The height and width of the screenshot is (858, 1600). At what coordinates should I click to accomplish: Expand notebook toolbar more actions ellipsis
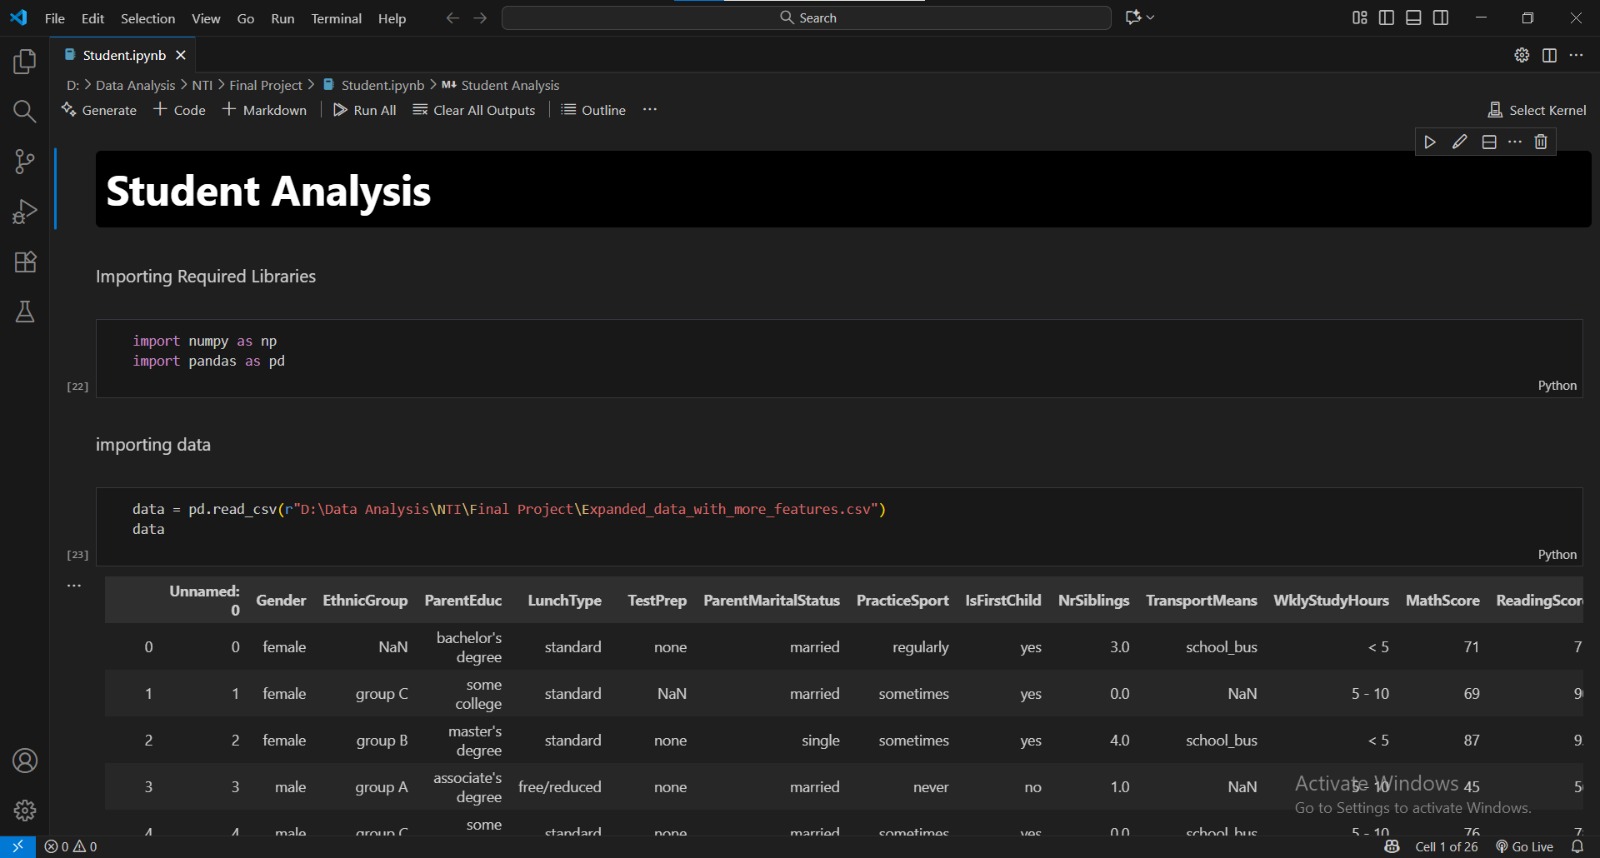click(650, 110)
